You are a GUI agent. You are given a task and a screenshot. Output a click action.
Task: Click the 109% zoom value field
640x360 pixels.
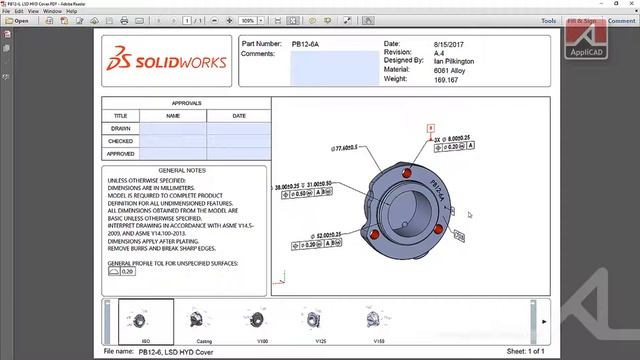tap(247, 20)
